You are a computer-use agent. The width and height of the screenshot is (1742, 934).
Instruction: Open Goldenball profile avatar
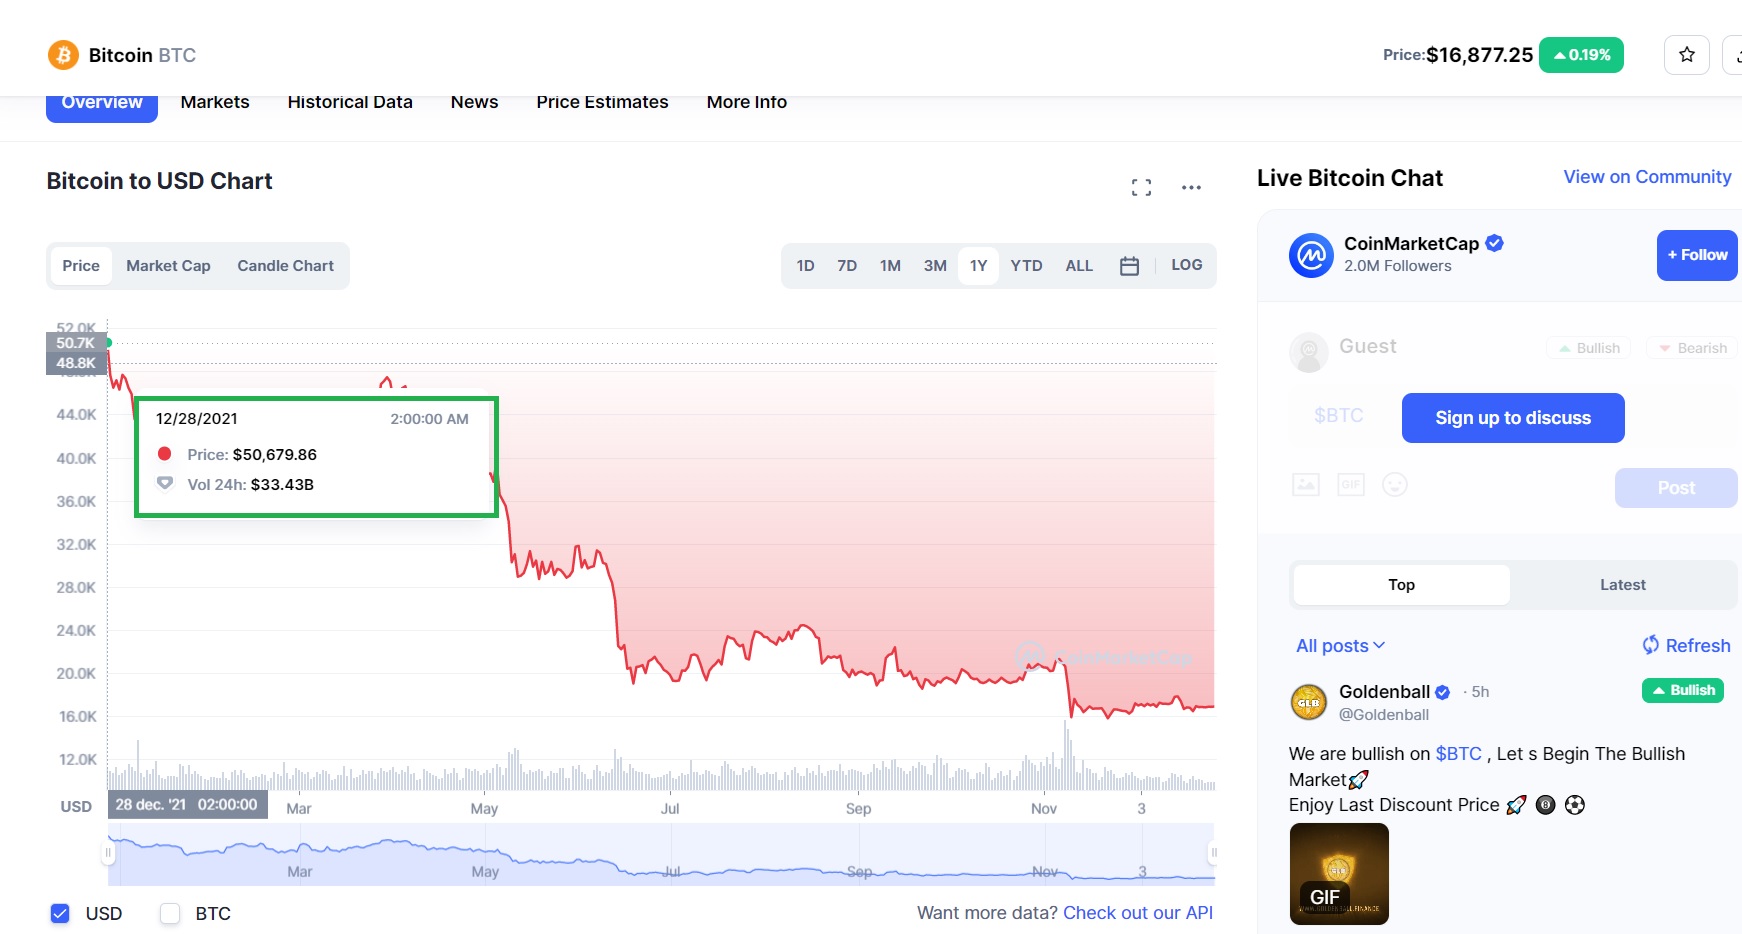(1309, 703)
